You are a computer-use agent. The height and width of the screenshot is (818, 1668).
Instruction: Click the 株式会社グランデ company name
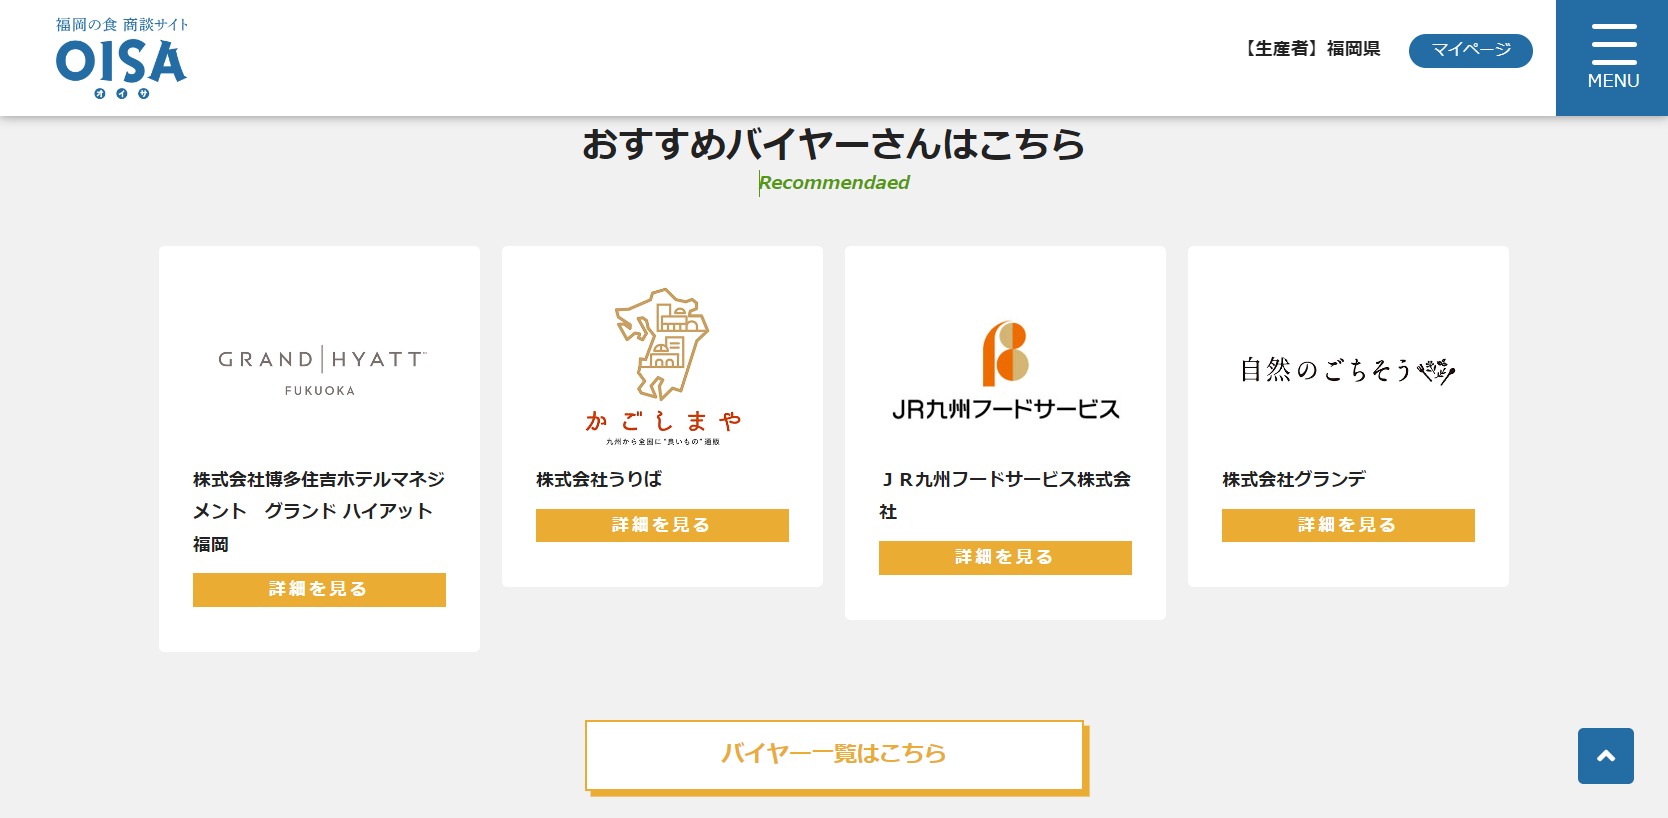point(1294,479)
